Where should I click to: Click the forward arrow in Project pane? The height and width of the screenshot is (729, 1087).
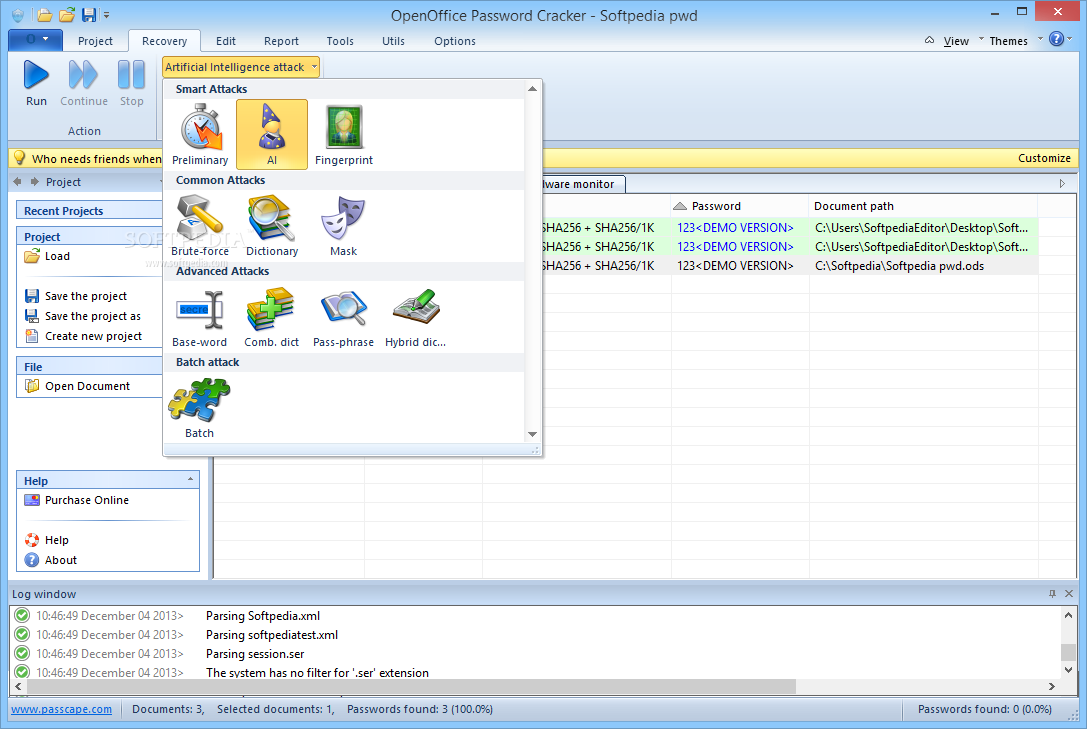pos(34,182)
